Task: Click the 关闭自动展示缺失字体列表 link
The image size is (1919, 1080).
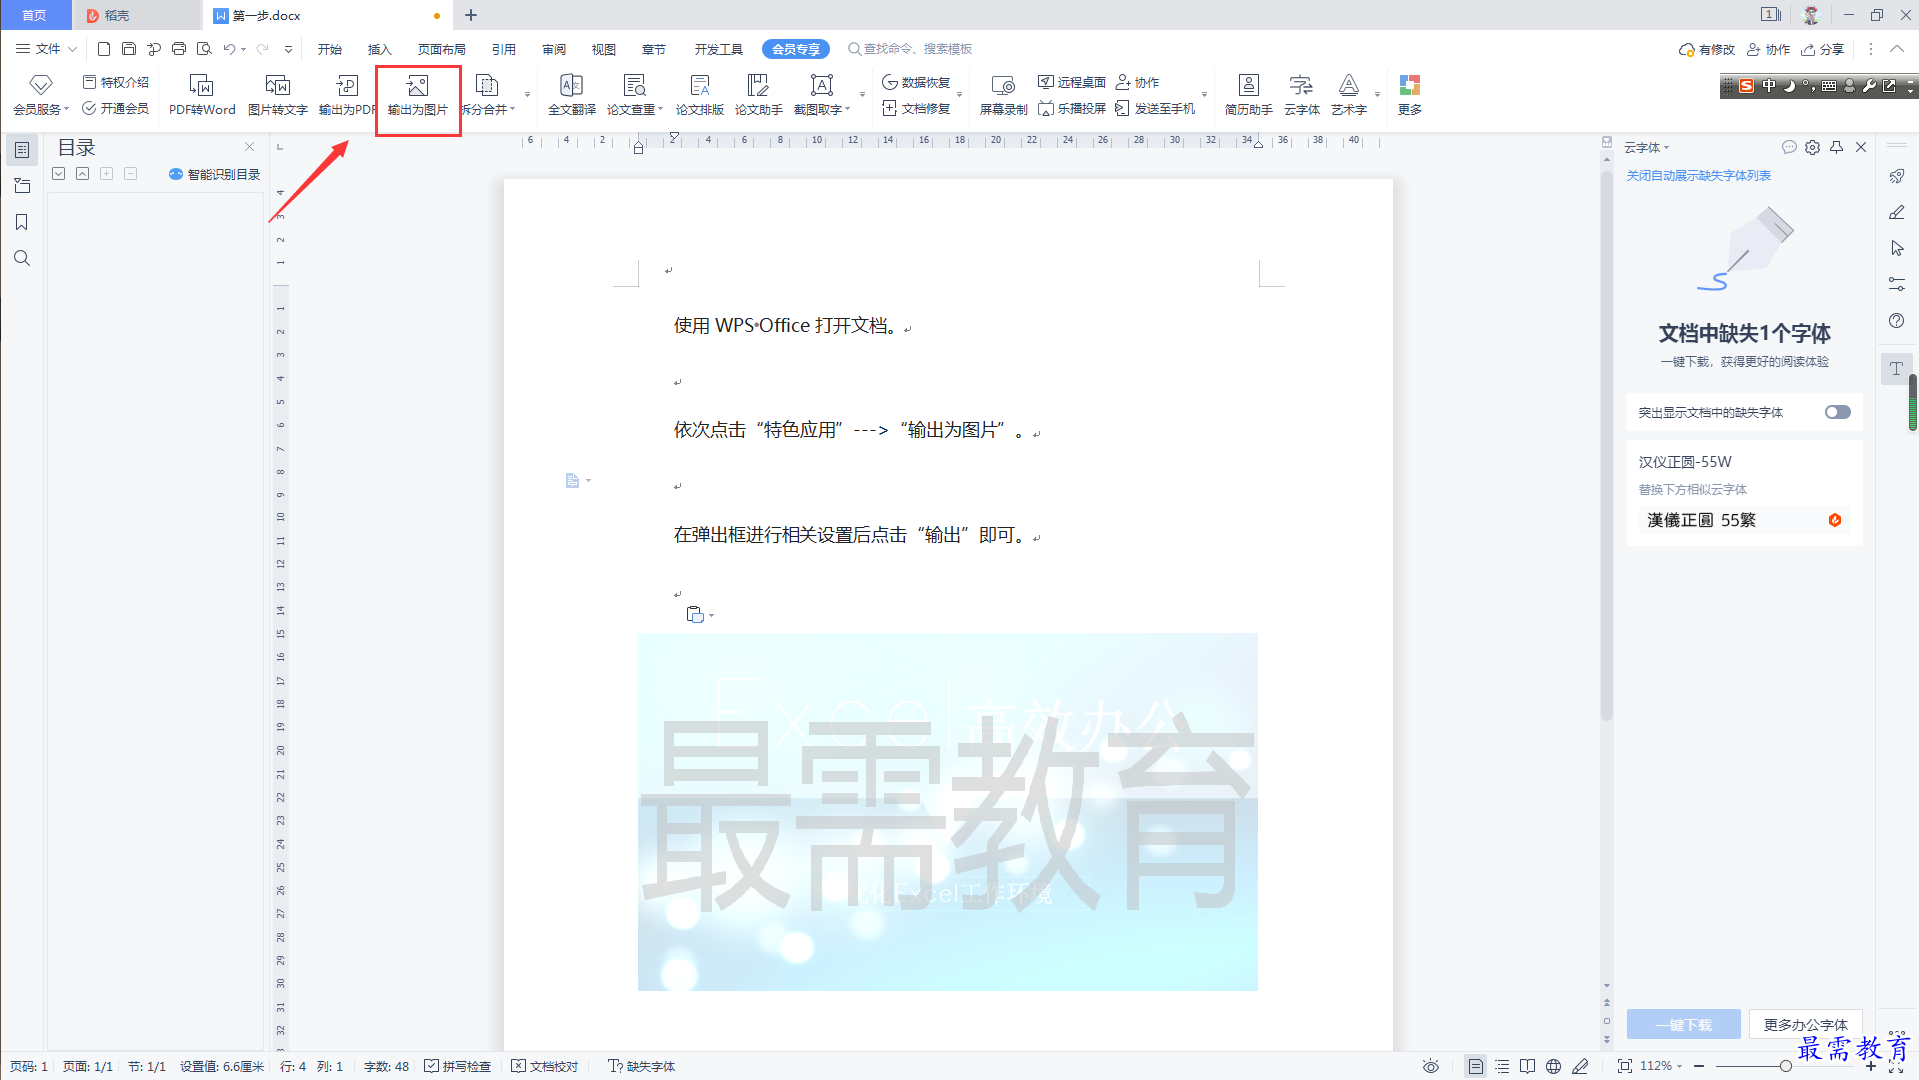Action: click(x=1698, y=175)
